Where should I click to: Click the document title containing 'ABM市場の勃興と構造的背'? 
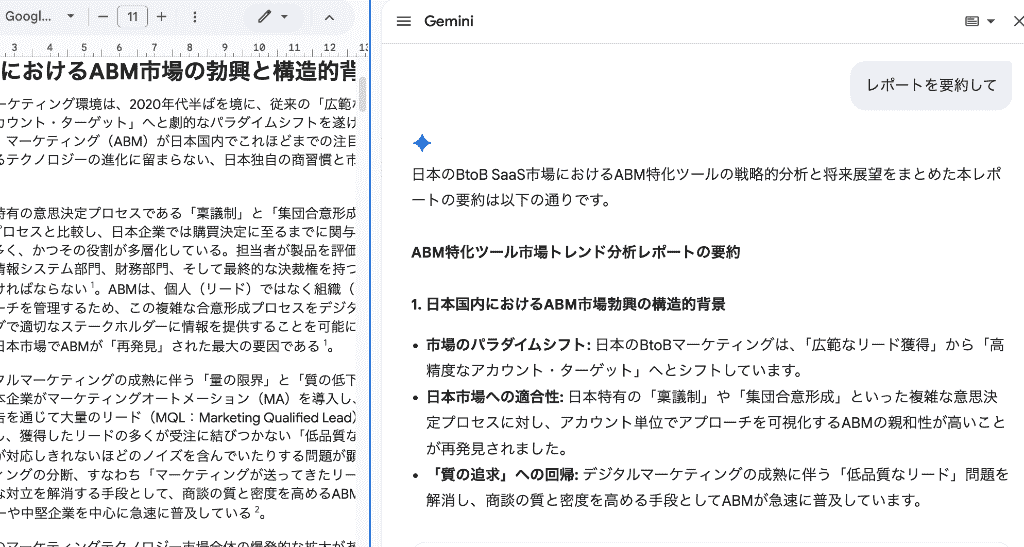(x=178, y=70)
